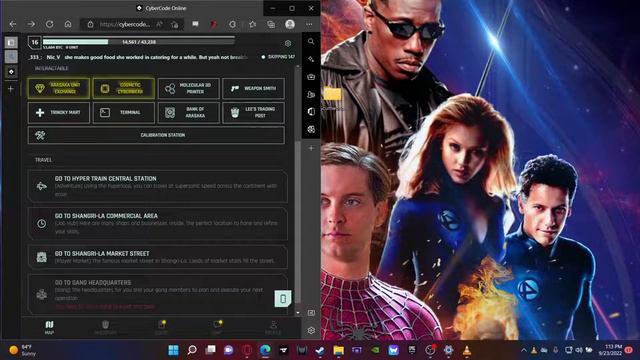
Task: Open the Calibration Station
Action: pos(156,135)
